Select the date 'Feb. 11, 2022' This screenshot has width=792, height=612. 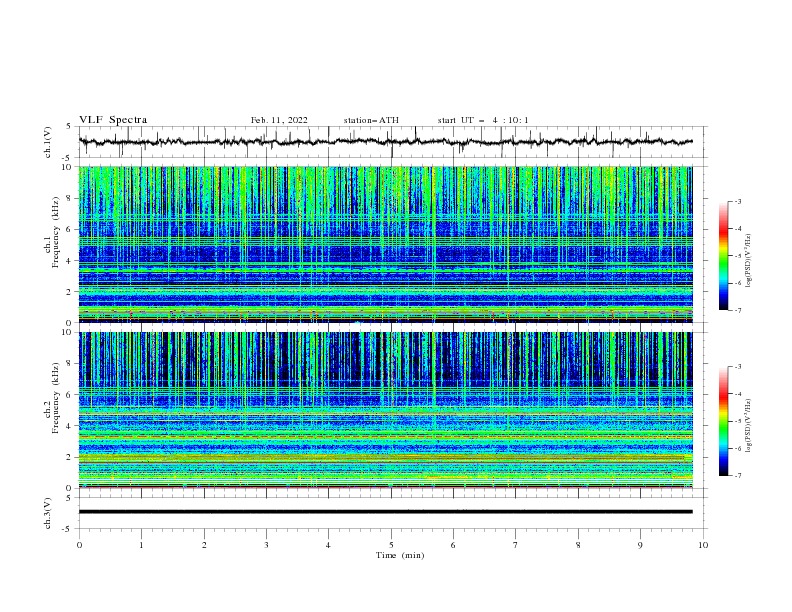click(279, 120)
